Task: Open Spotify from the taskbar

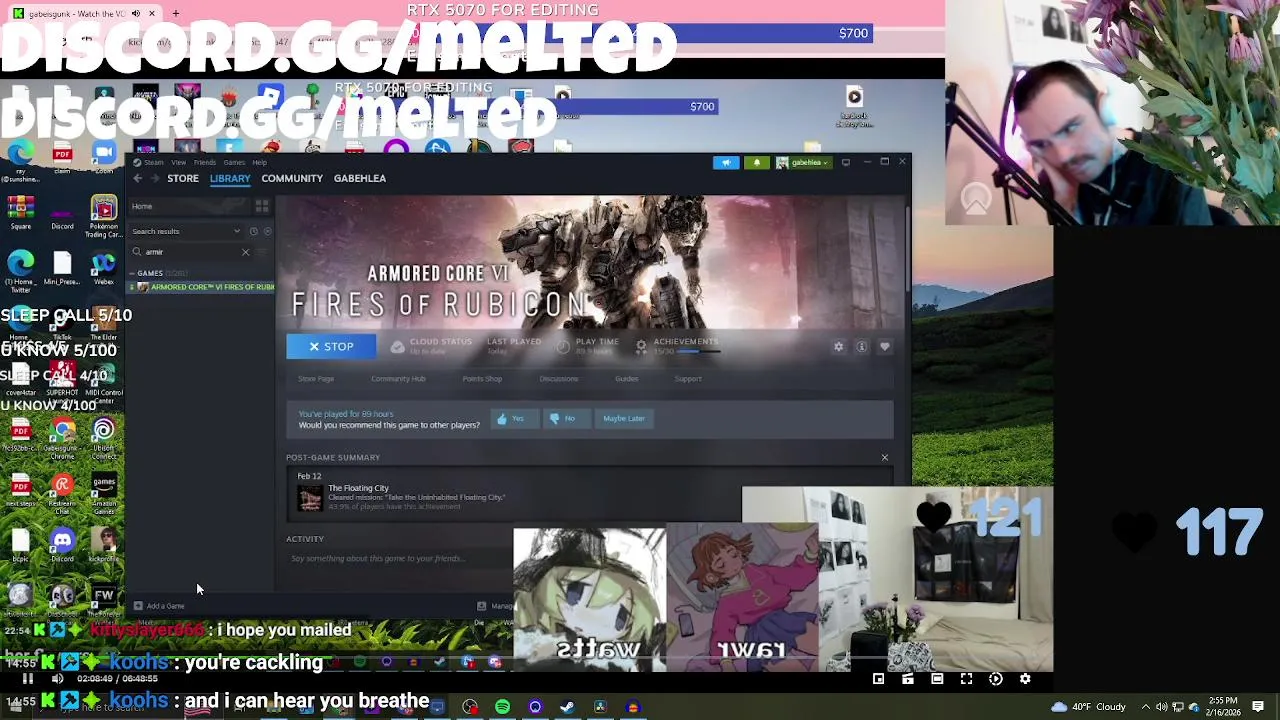Action: (x=503, y=708)
